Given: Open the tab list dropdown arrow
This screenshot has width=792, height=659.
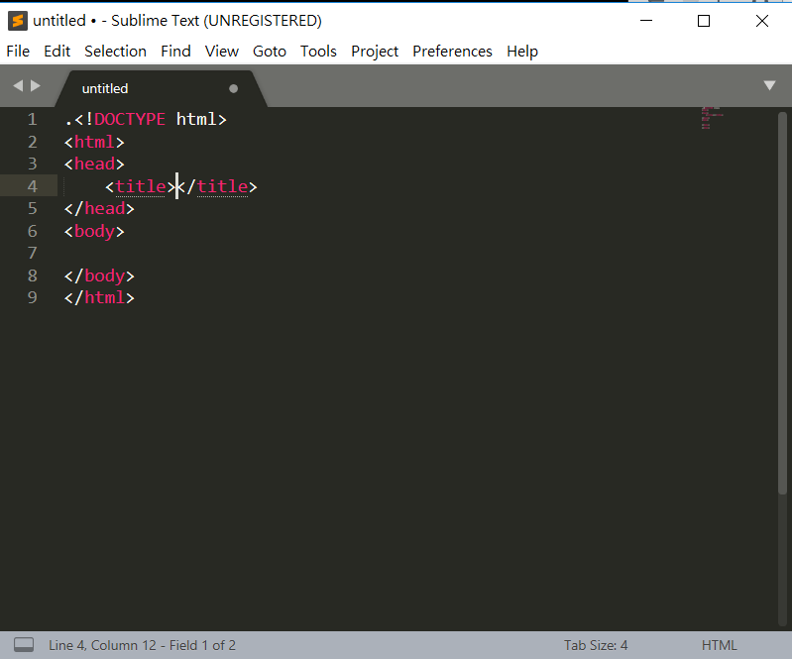Looking at the screenshot, I should point(769,85).
